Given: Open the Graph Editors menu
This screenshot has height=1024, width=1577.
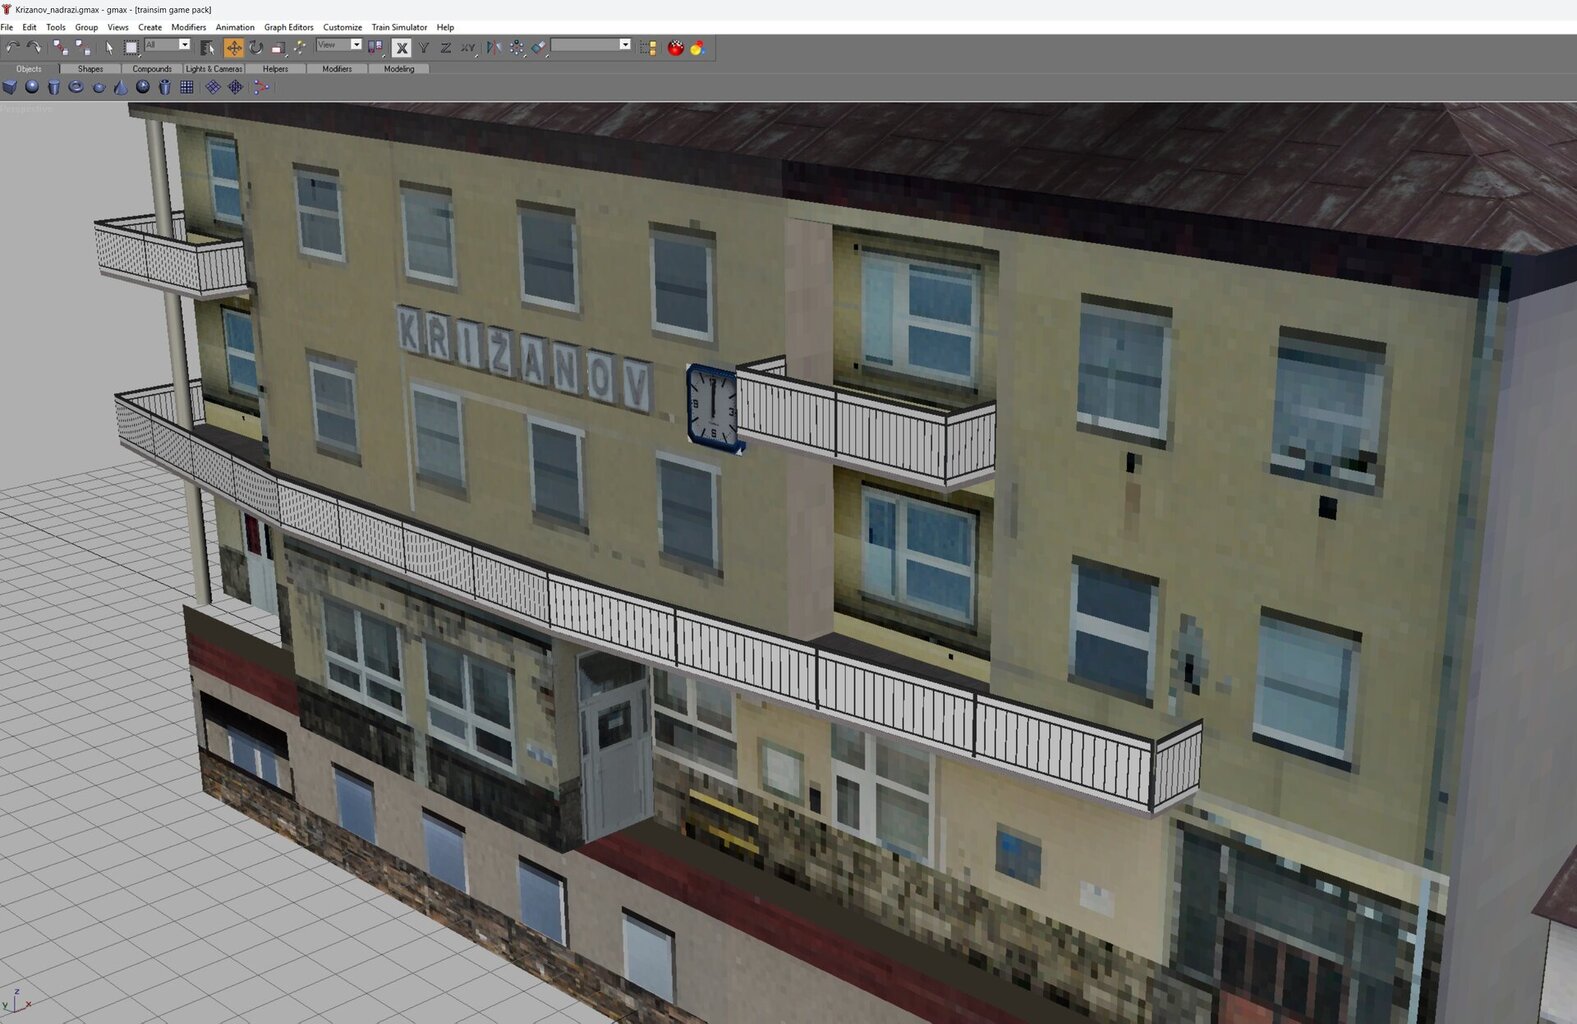Looking at the screenshot, I should pyautogui.click(x=288, y=27).
